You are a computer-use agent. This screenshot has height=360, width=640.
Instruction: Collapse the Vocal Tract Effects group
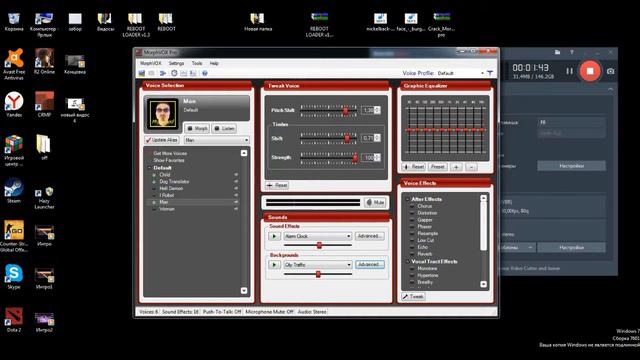coord(407,262)
